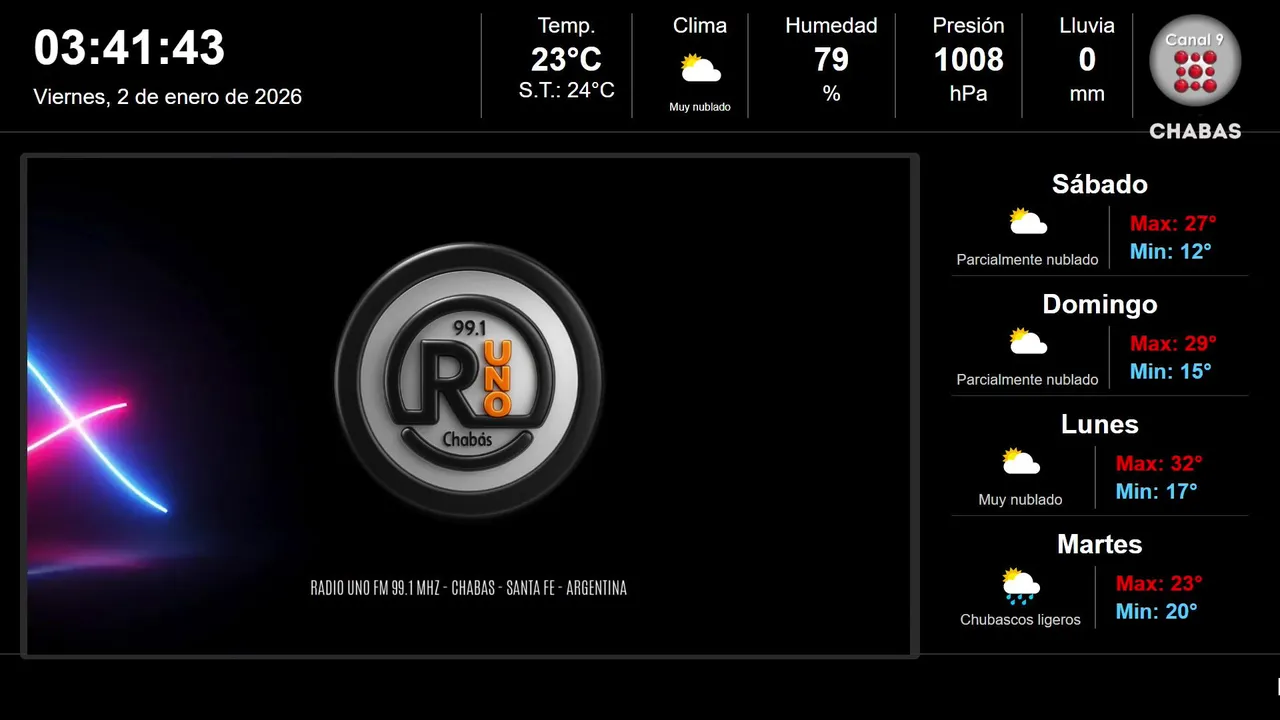Click the Chubascos ligeros caption

[1020, 620]
